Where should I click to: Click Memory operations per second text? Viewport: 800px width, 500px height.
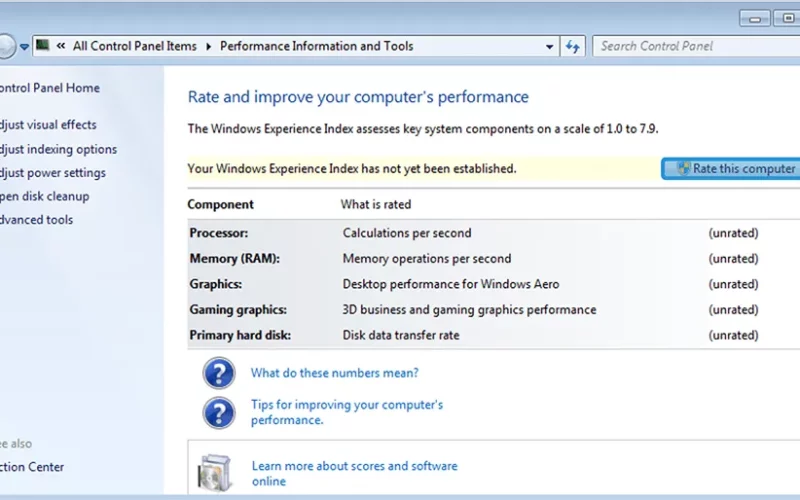point(427,259)
